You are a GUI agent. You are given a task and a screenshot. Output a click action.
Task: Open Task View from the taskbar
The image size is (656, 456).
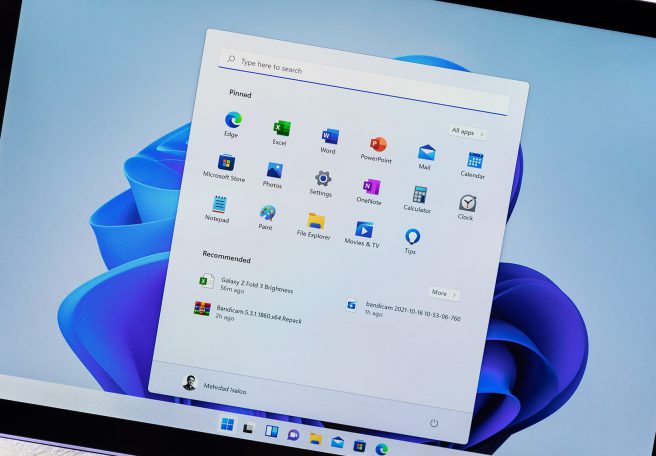click(249, 428)
